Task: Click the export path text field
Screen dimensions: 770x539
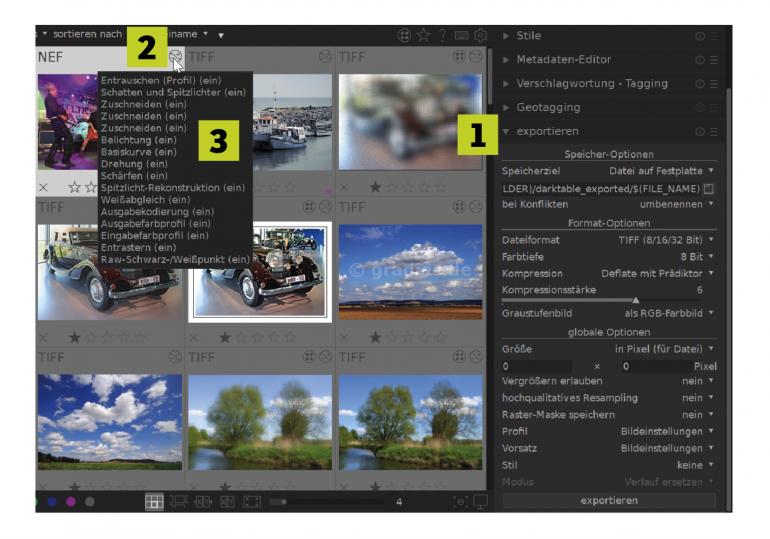Action: (601, 189)
